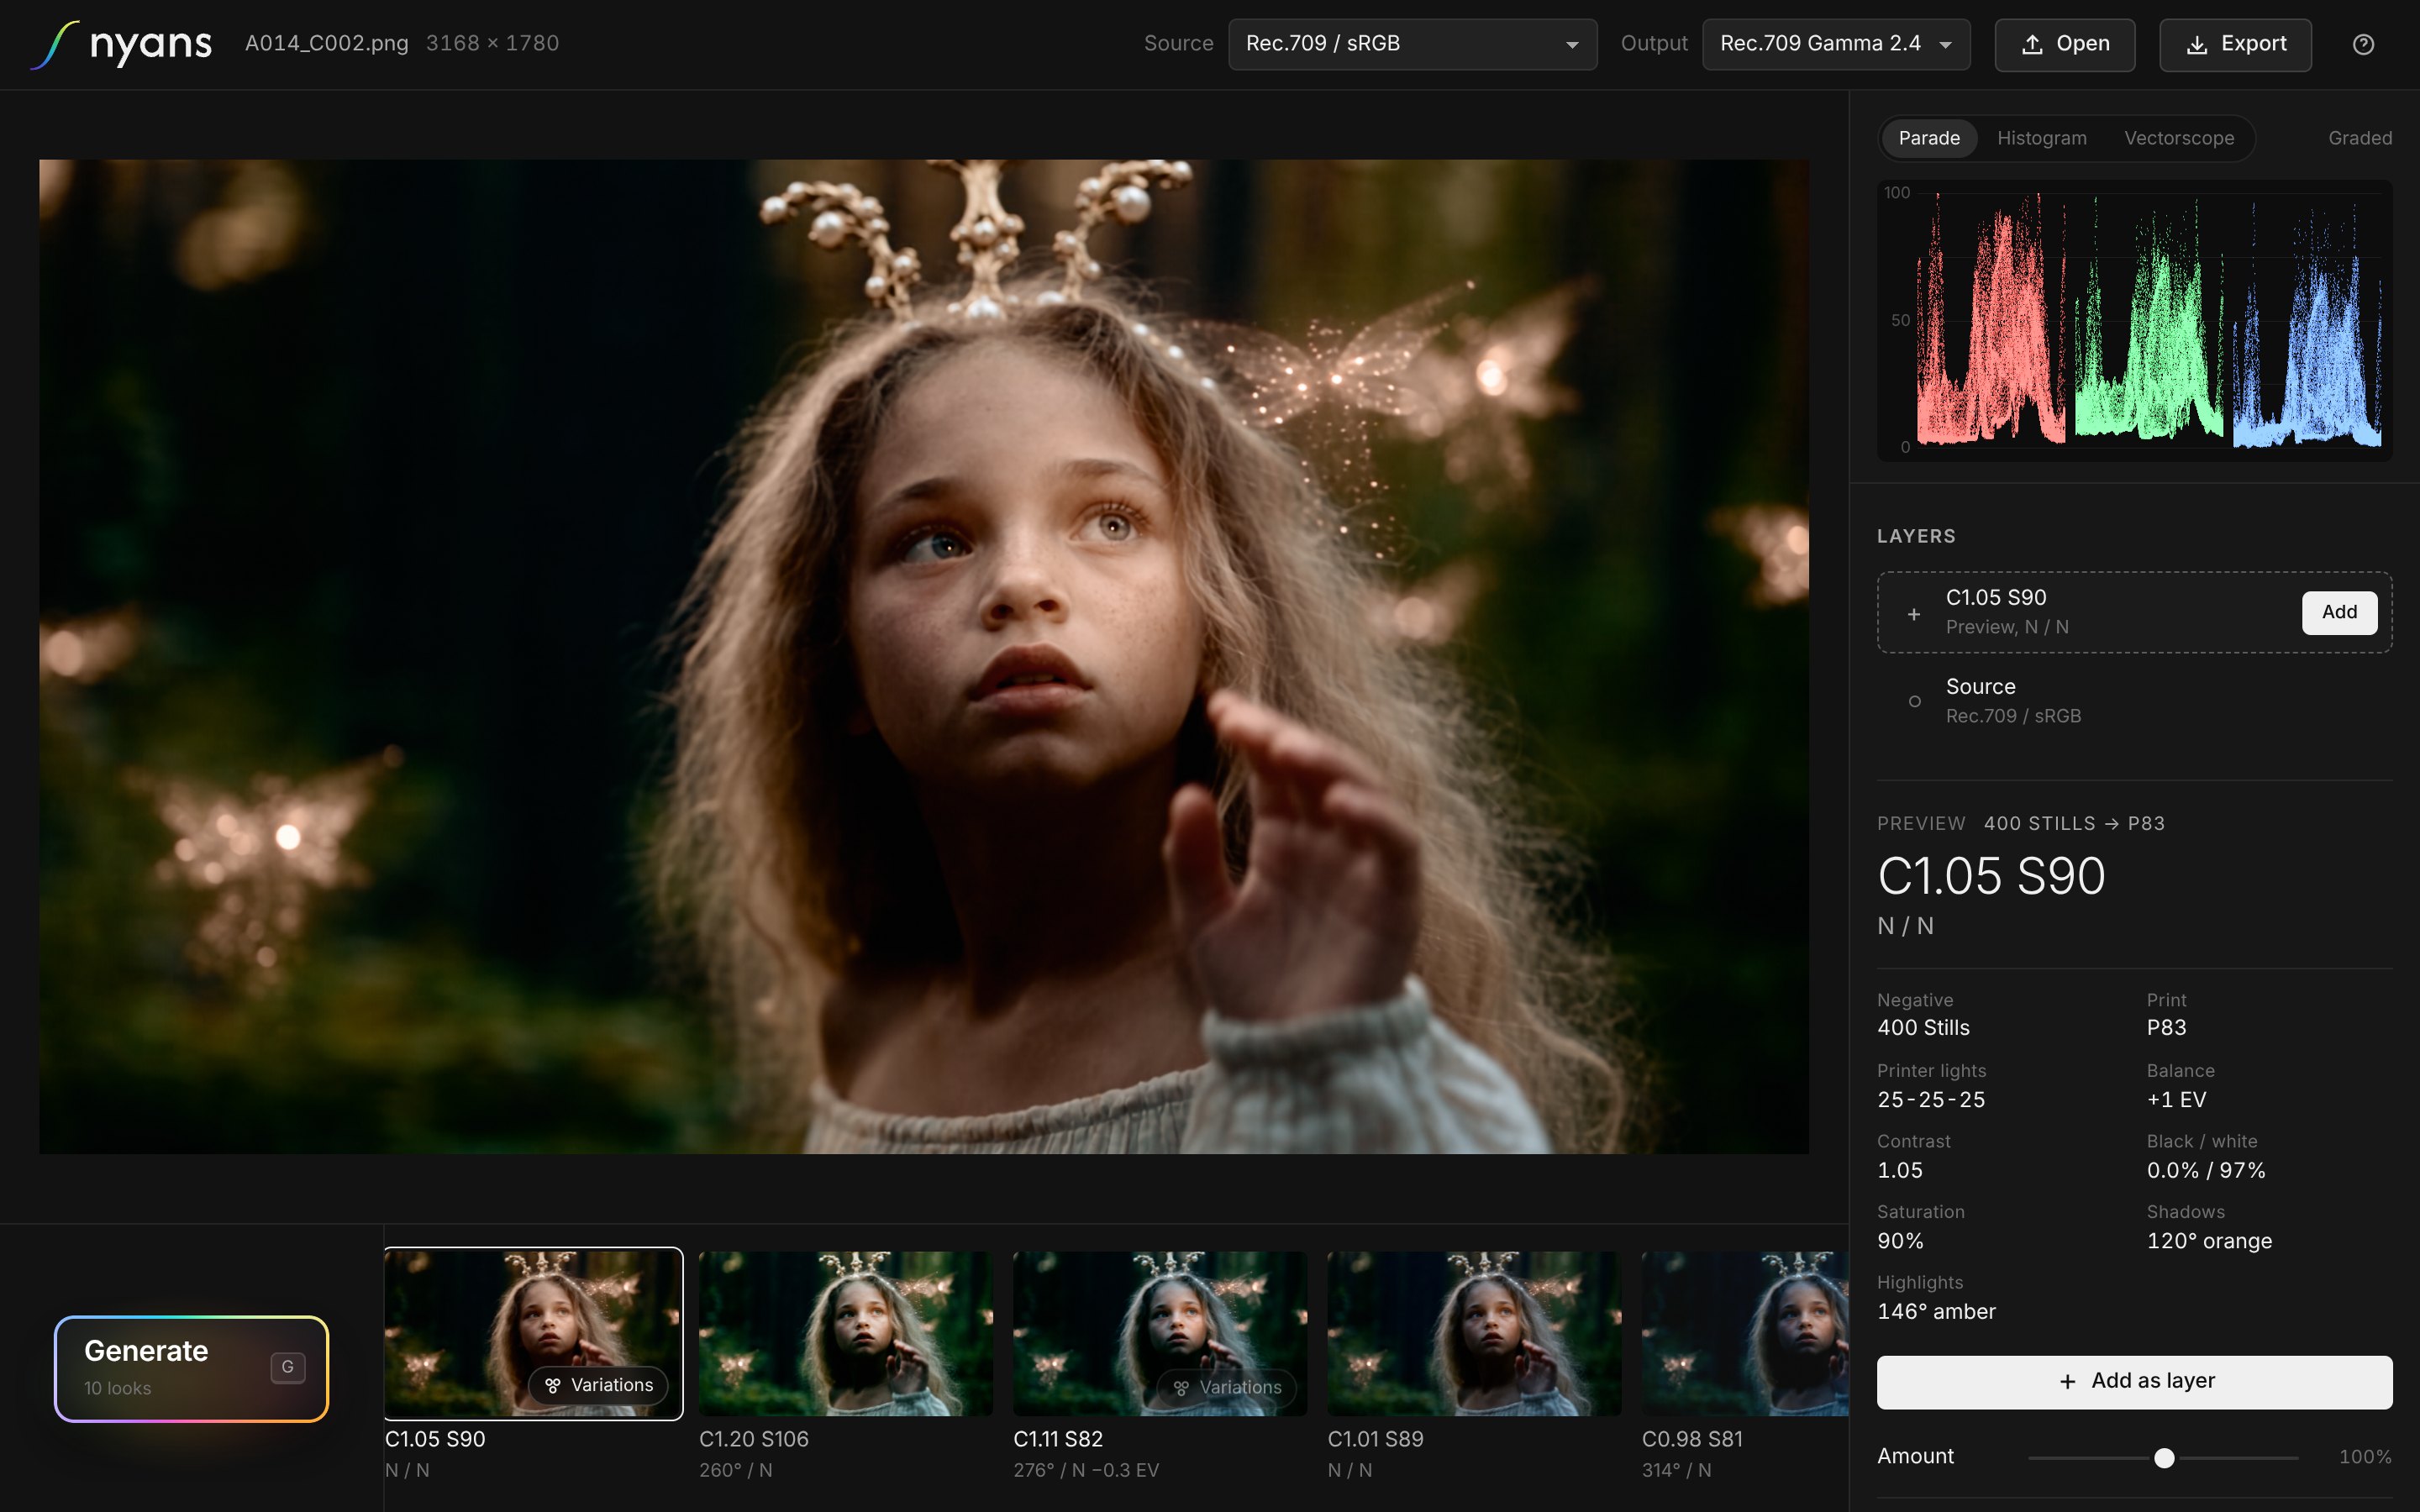2420x1512 pixels.
Task: Click the main image preview
Action: pos(923,656)
